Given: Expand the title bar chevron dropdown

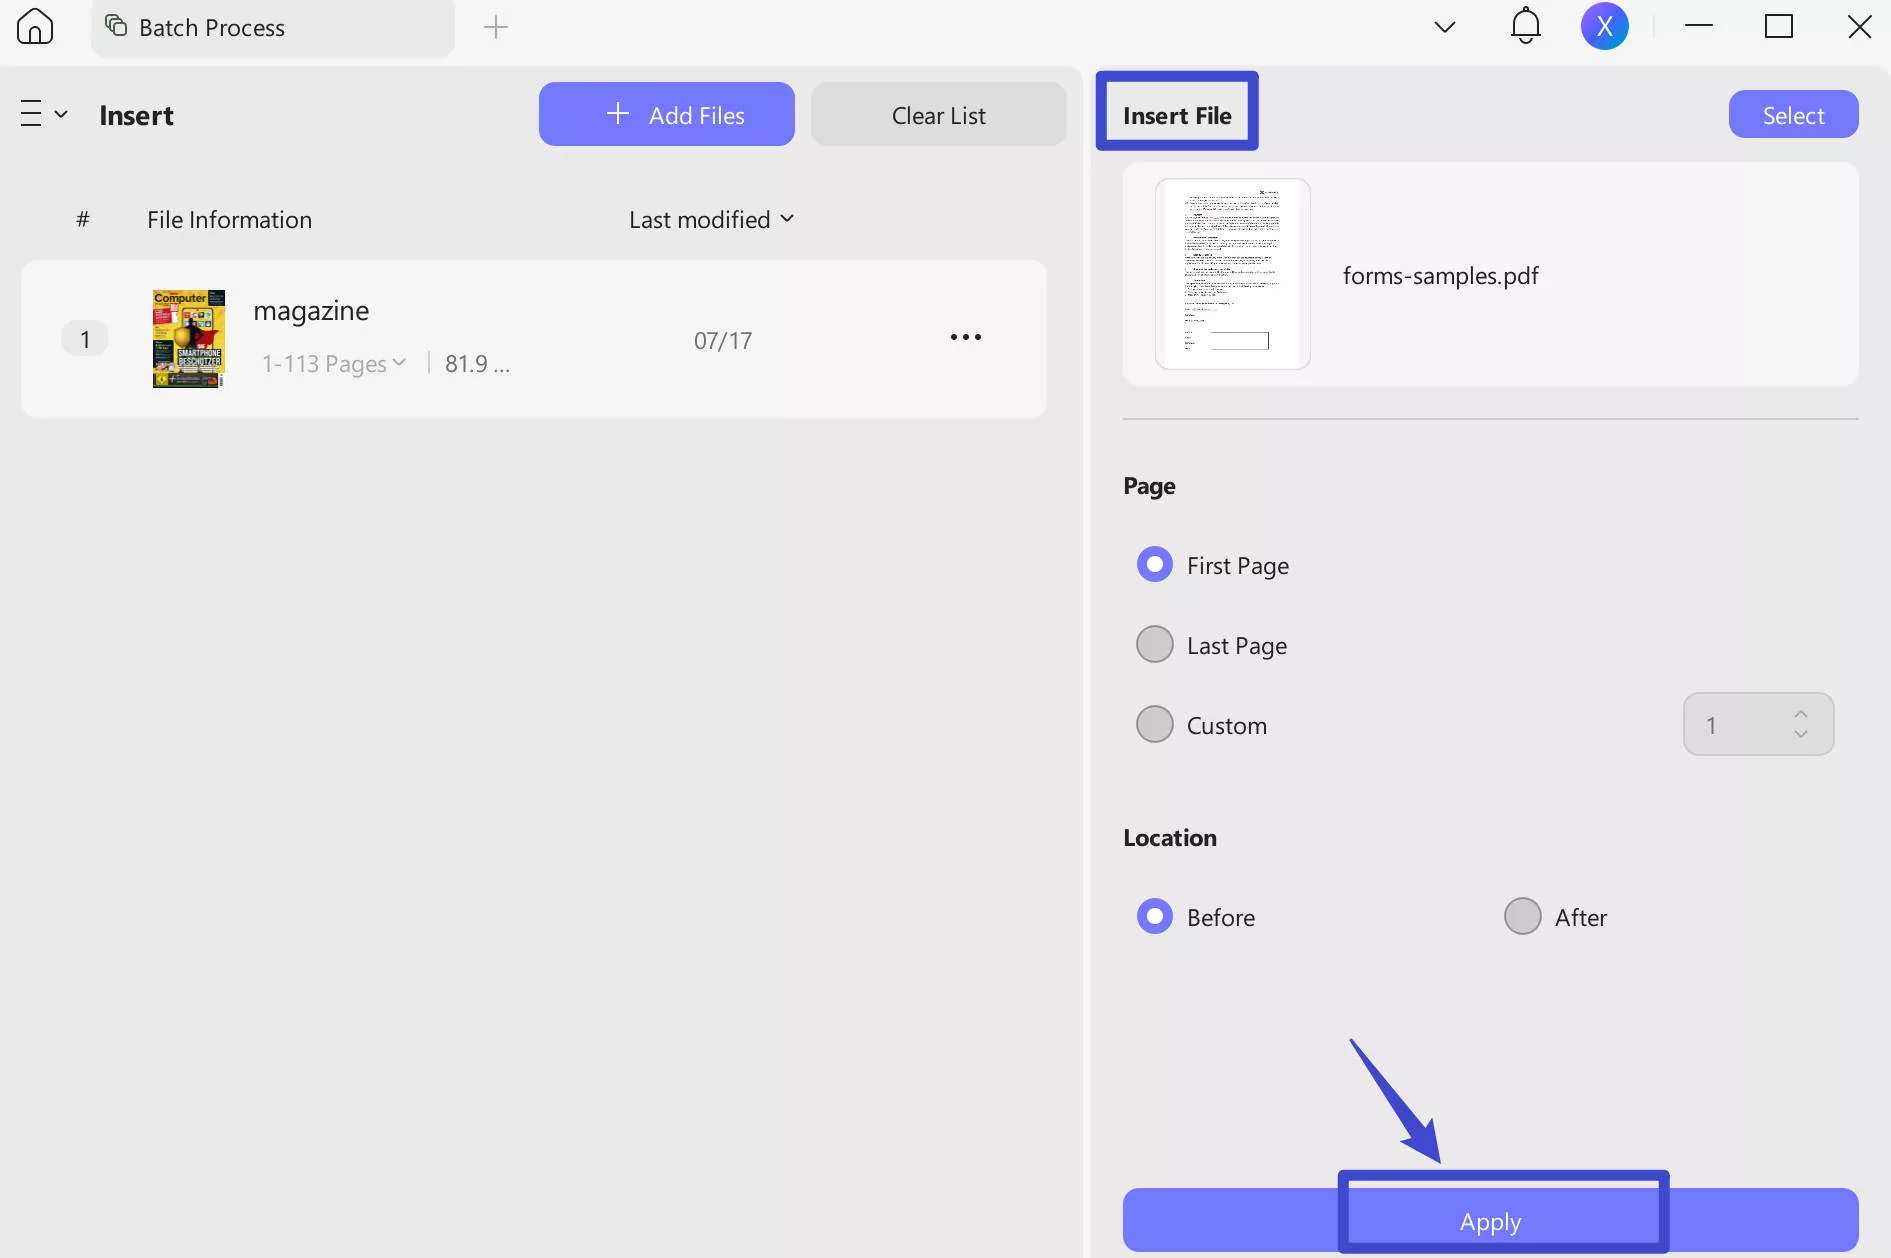Looking at the screenshot, I should (x=1444, y=27).
